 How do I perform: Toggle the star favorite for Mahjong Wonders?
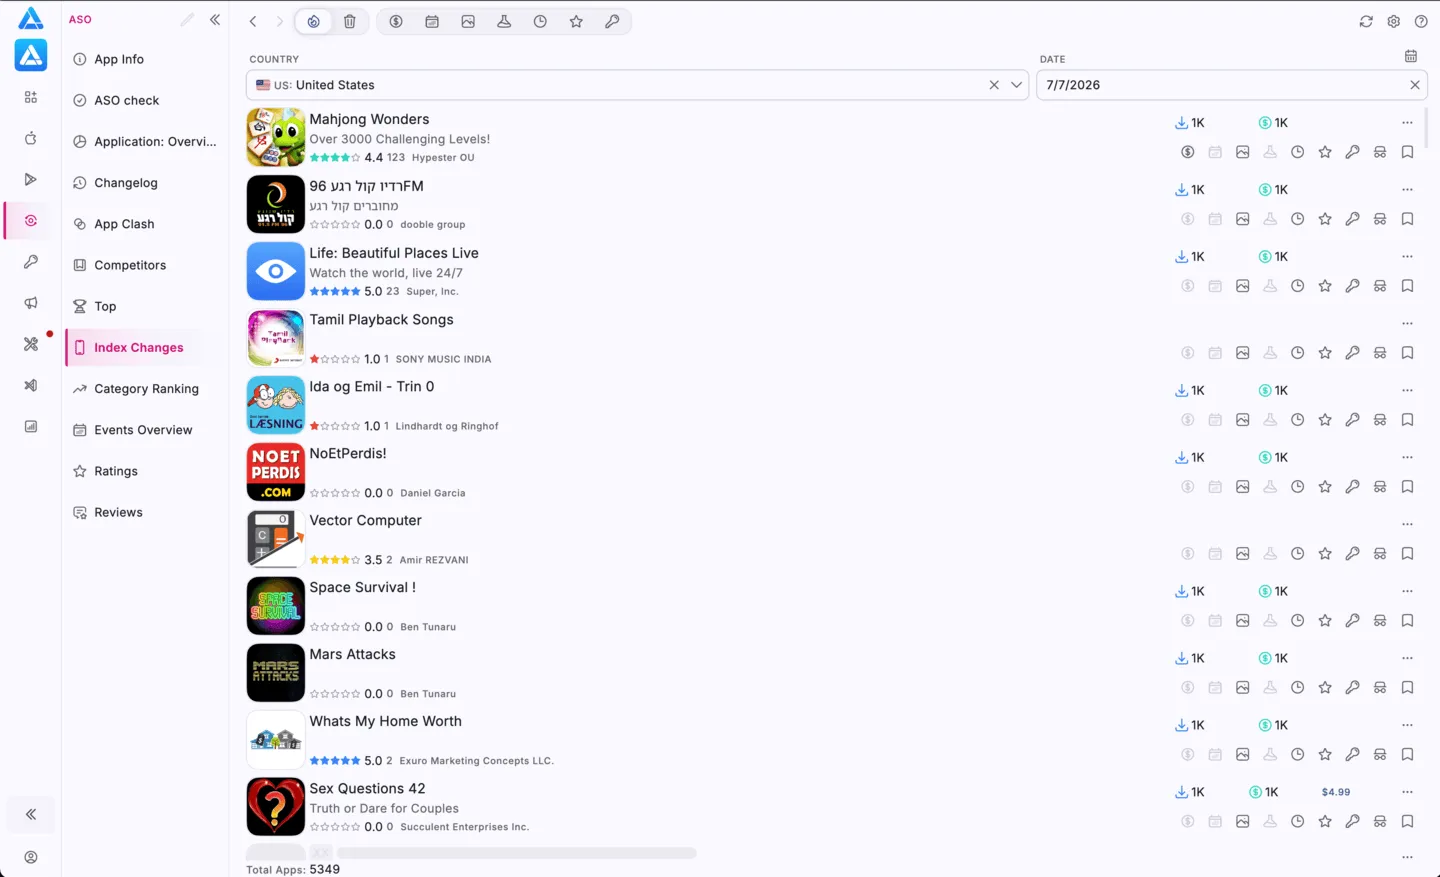click(x=1325, y=152)
